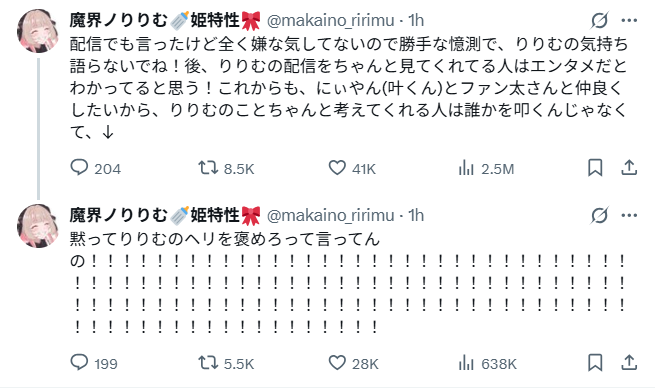Viewport: 655px width, 391px height.
Task: Like the second tweet with 28K likes
Action: tap(353, 363)
